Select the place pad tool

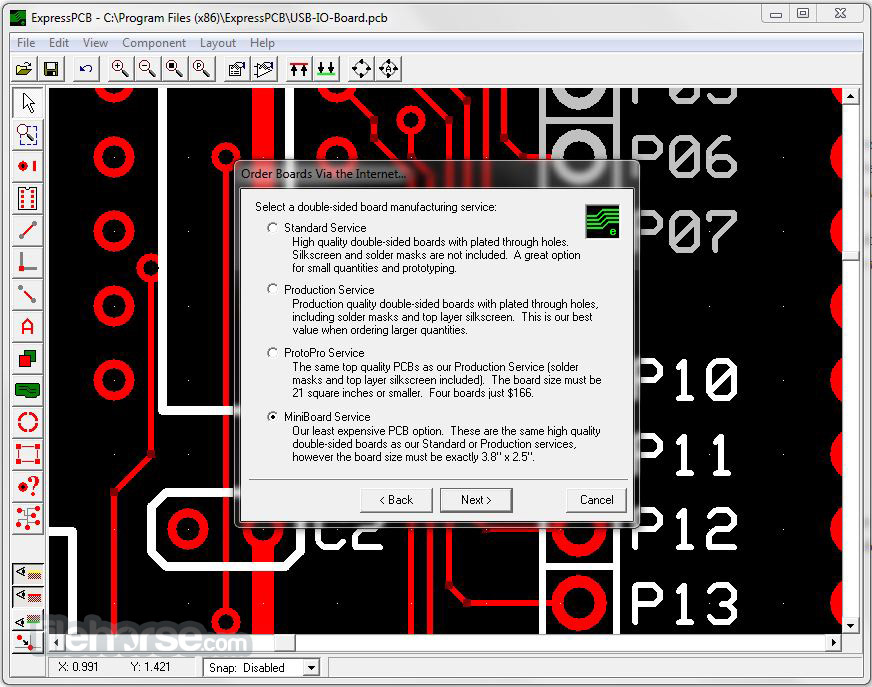(x=27, y=166)
